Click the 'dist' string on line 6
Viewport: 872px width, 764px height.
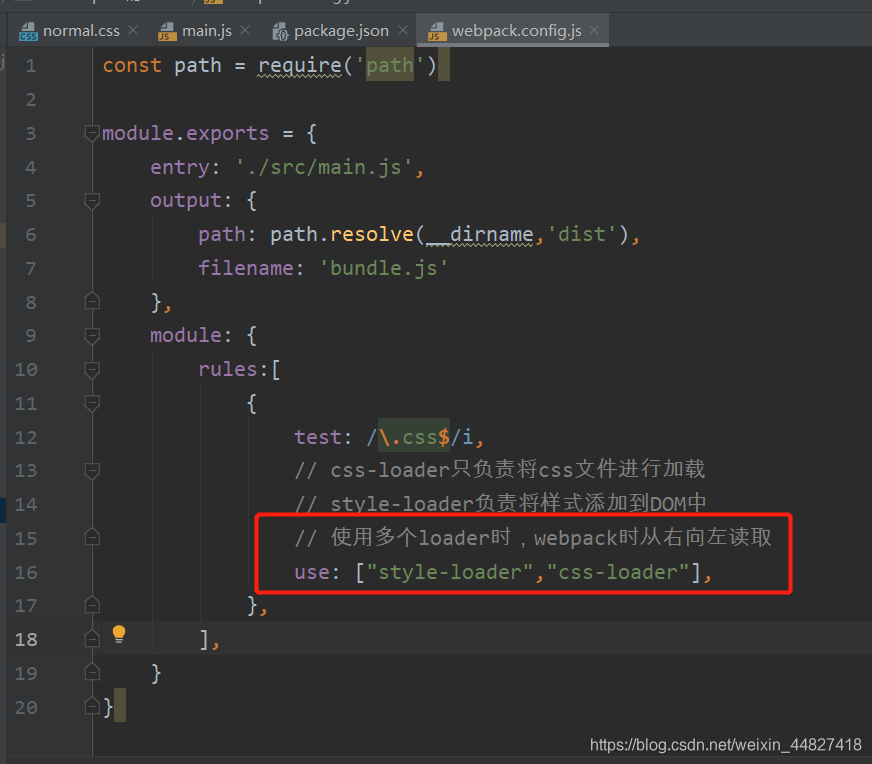(x=582, y=235)
